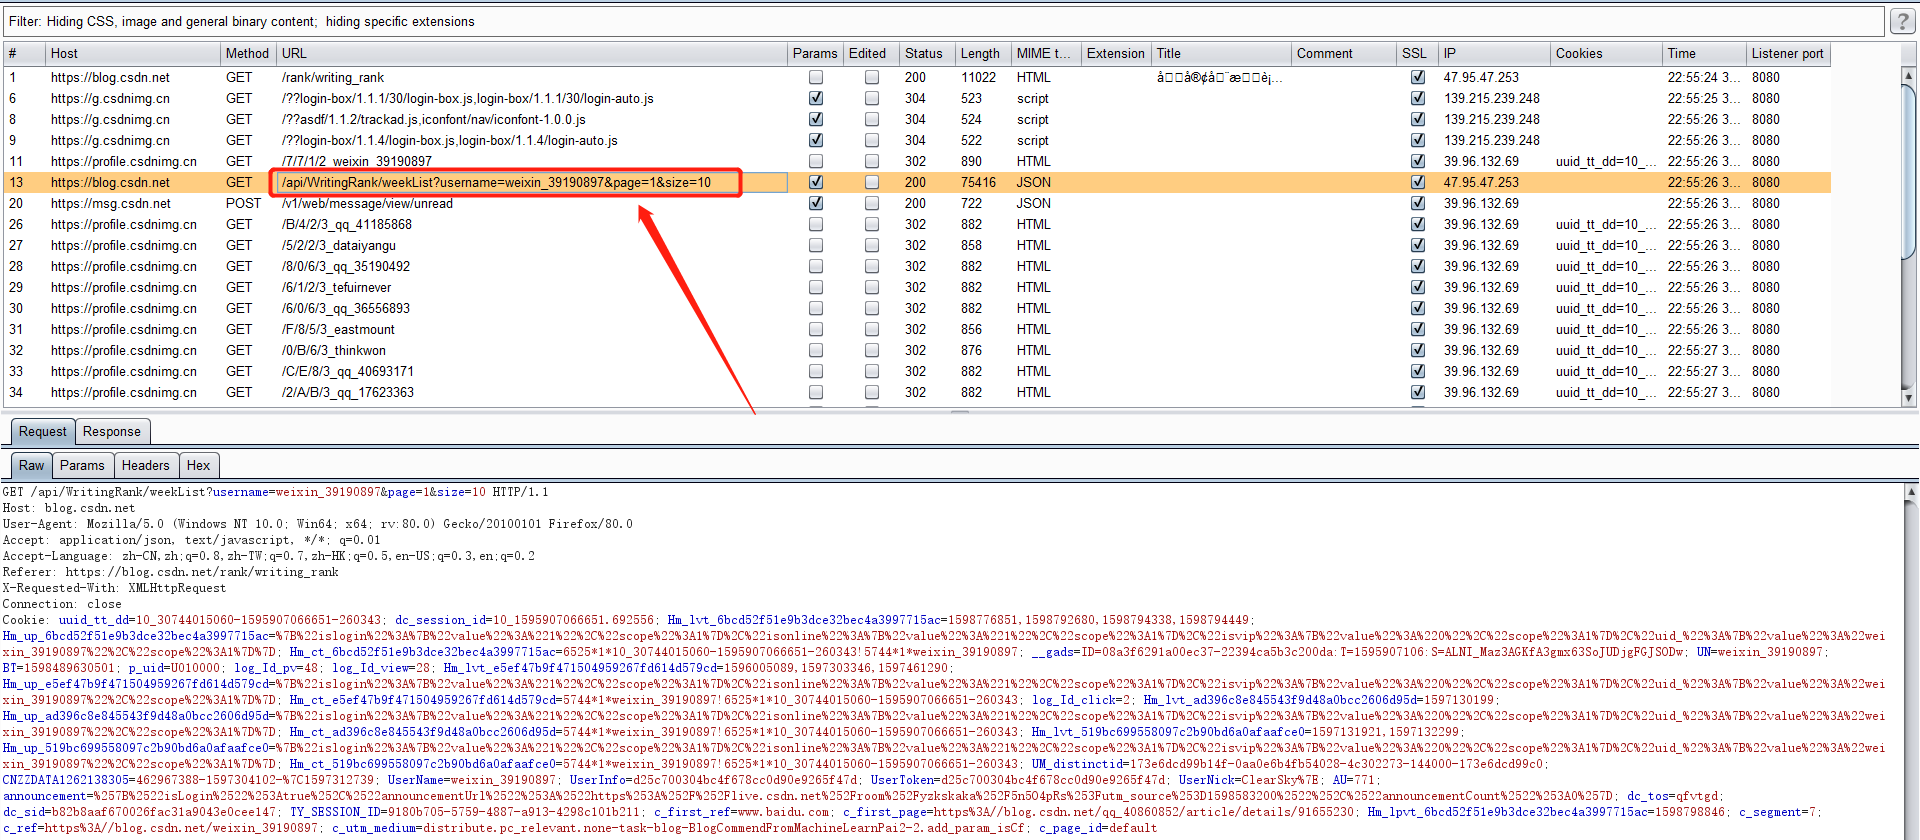
Task: Sort by the IP column header
Action: (1494, 53)
